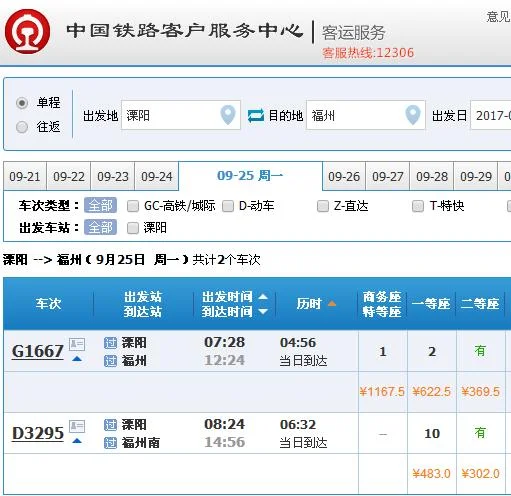Click 客运服务 header link
This screenshot has width=511, height=496.
(x=353, y=33)
